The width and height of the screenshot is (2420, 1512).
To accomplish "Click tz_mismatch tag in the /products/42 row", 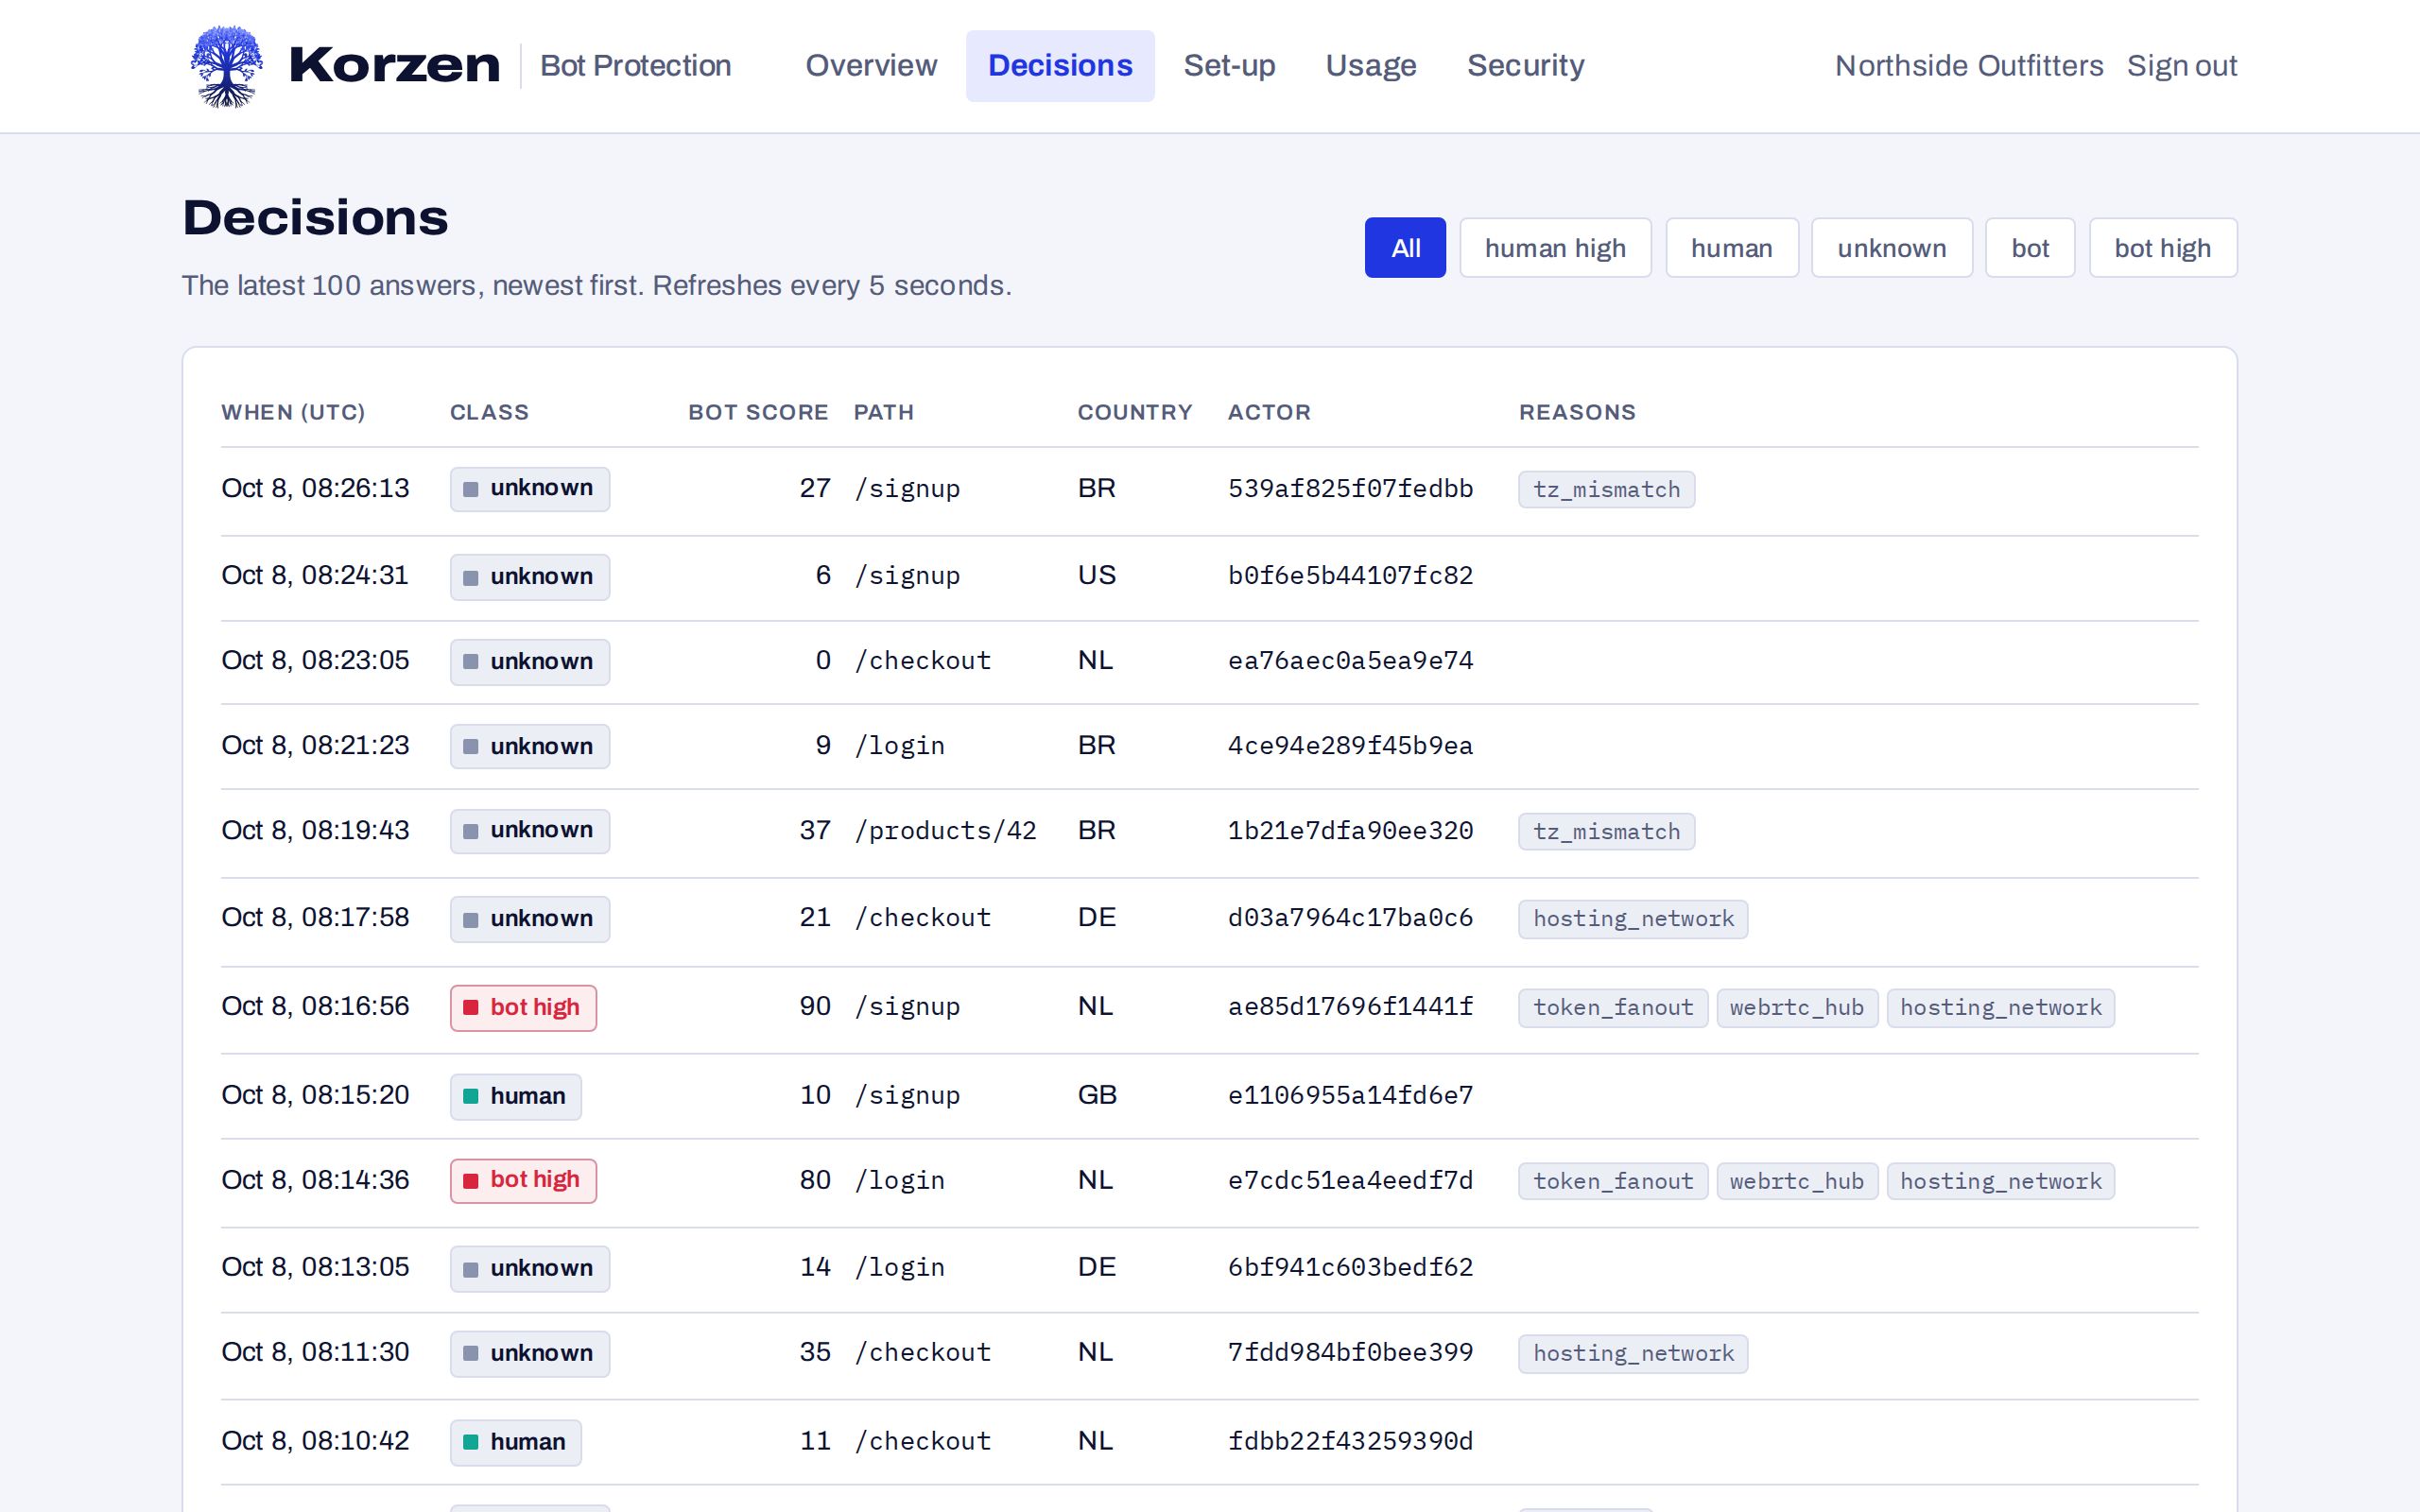I will click(1606, 832).
